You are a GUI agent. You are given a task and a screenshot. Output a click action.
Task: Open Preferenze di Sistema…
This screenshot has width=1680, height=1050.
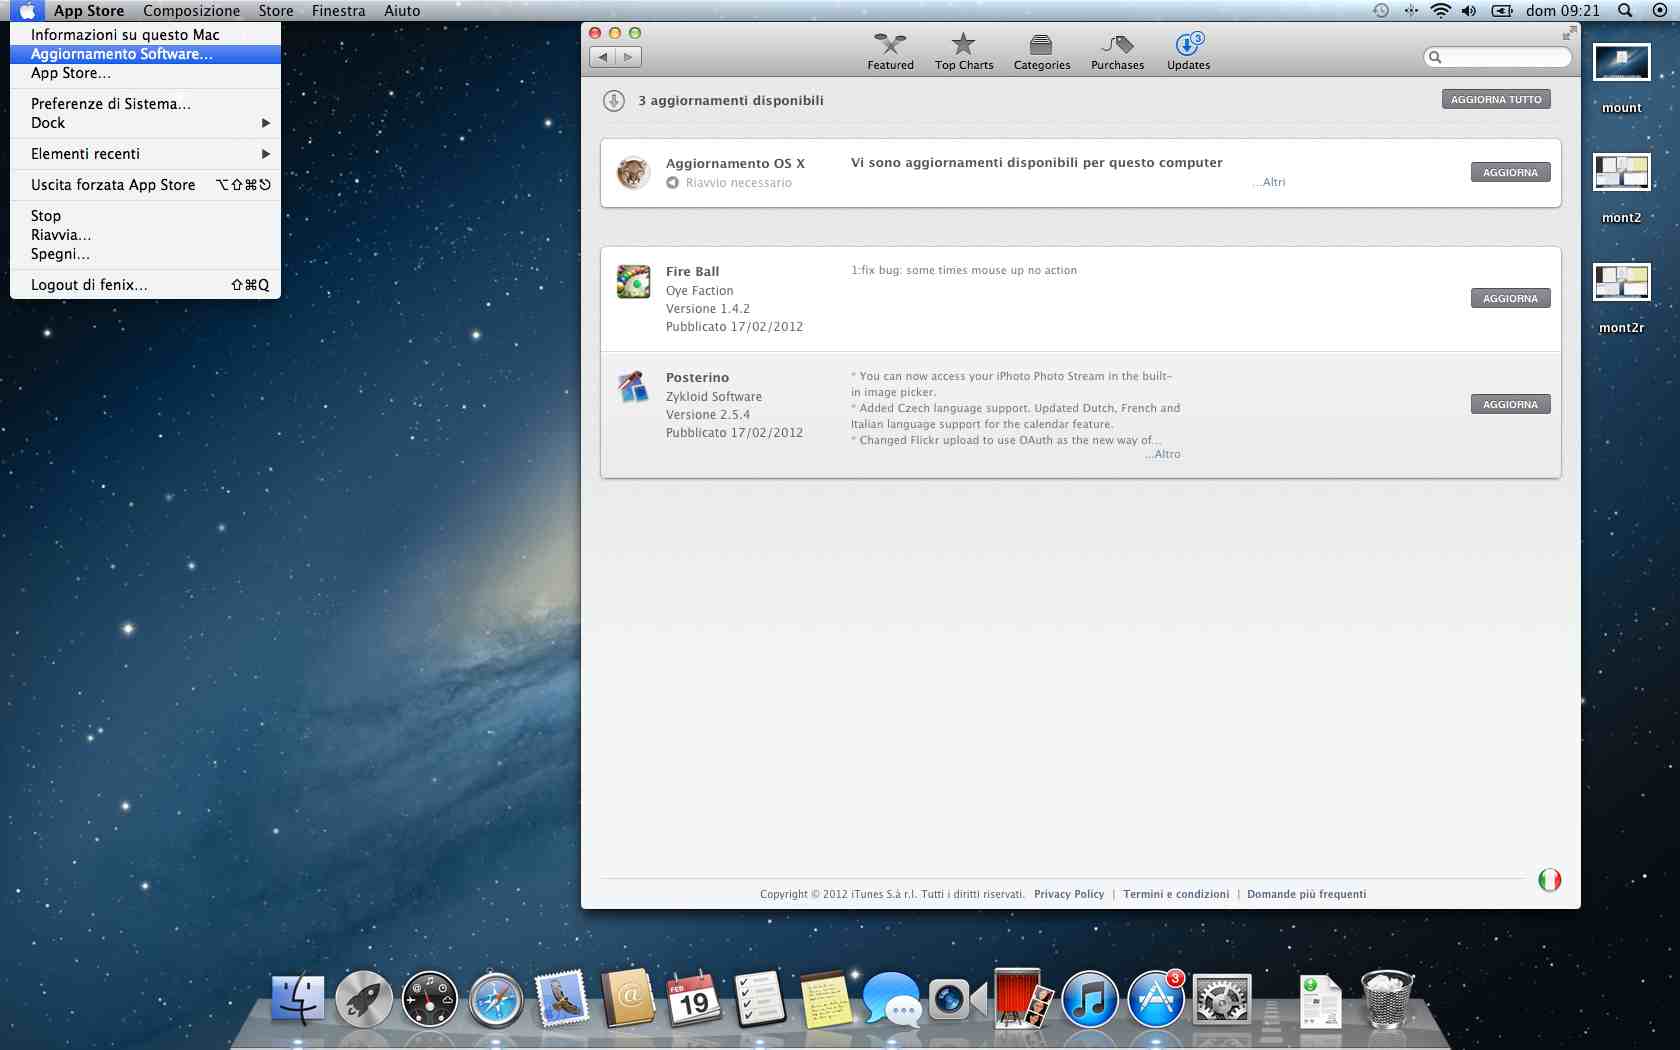click(x=145, y=104)
